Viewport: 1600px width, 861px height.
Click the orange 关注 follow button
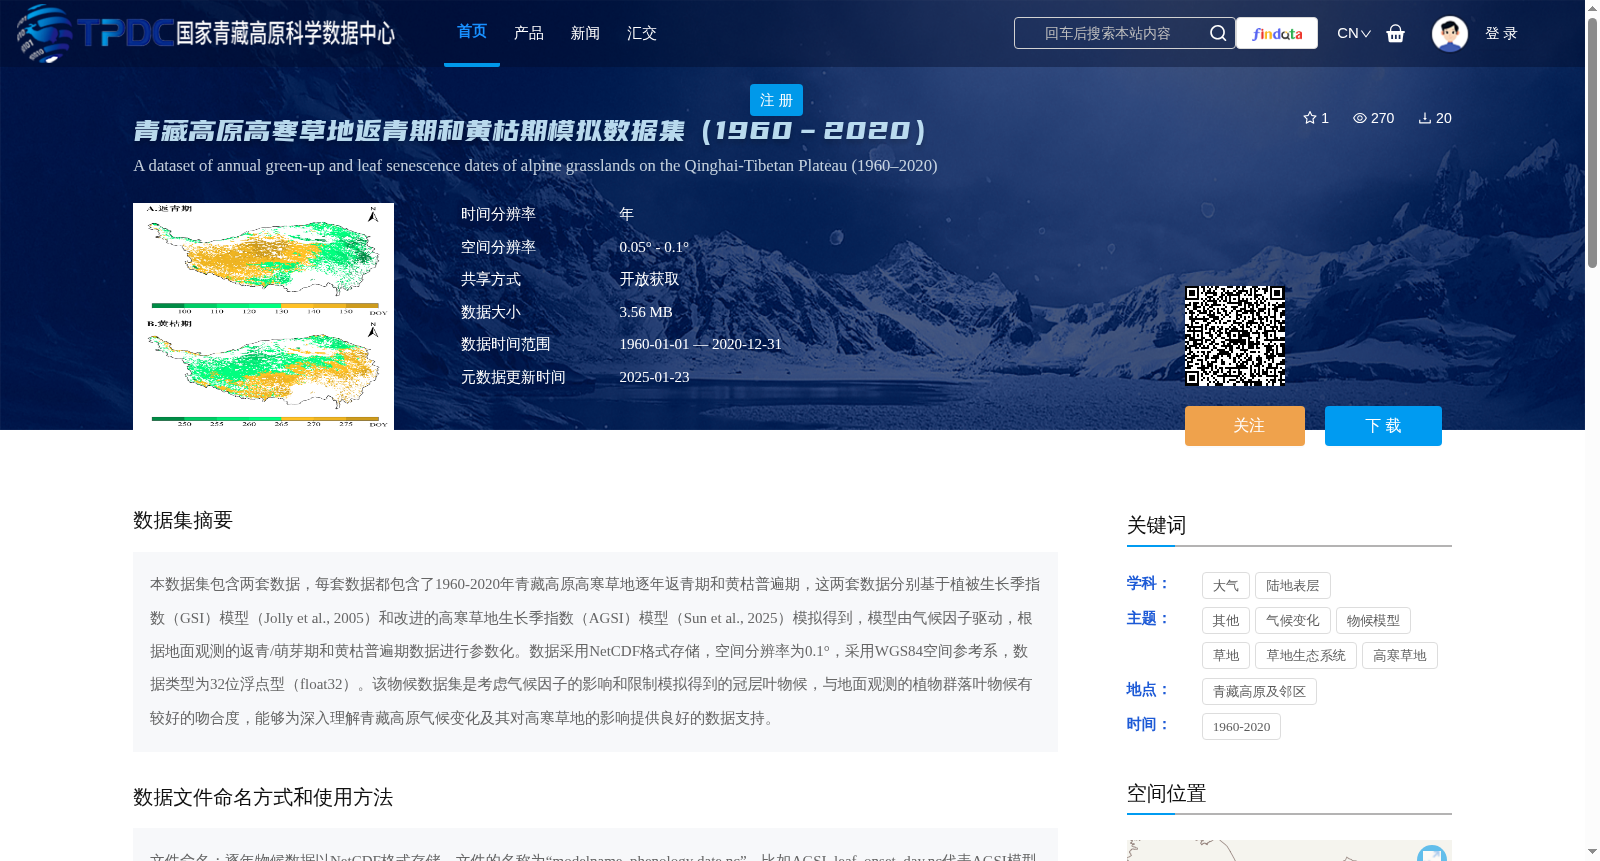coord(1245,426)
